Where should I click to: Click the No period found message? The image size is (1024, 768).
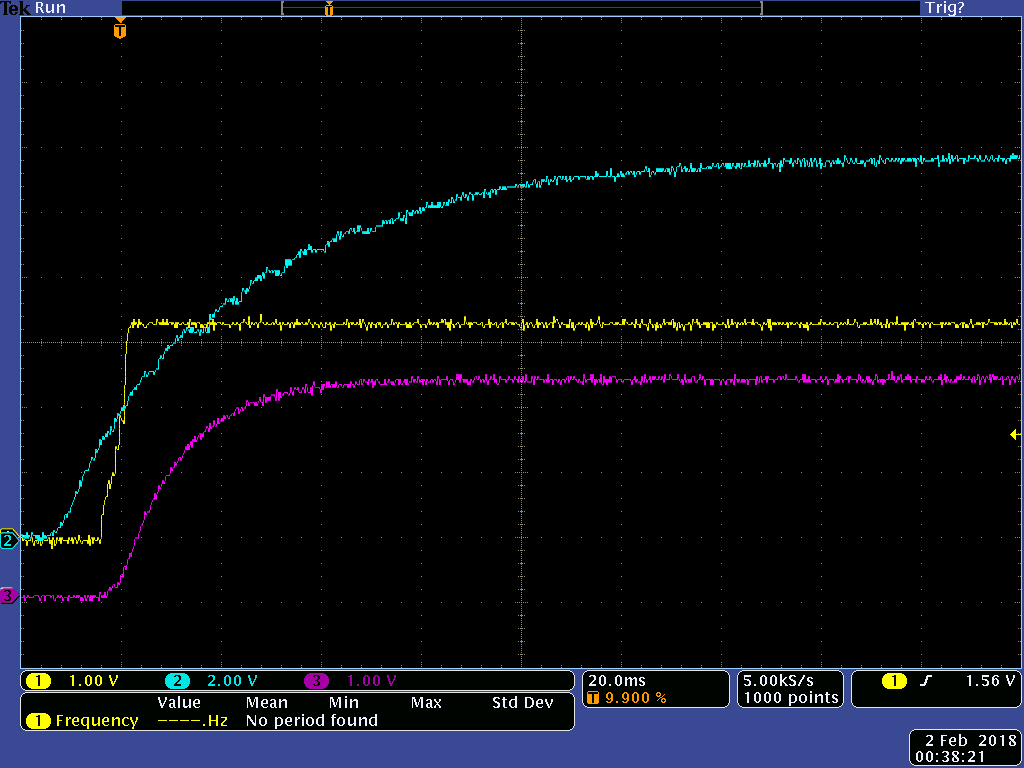pyautogui.click(x=312, y=721)
